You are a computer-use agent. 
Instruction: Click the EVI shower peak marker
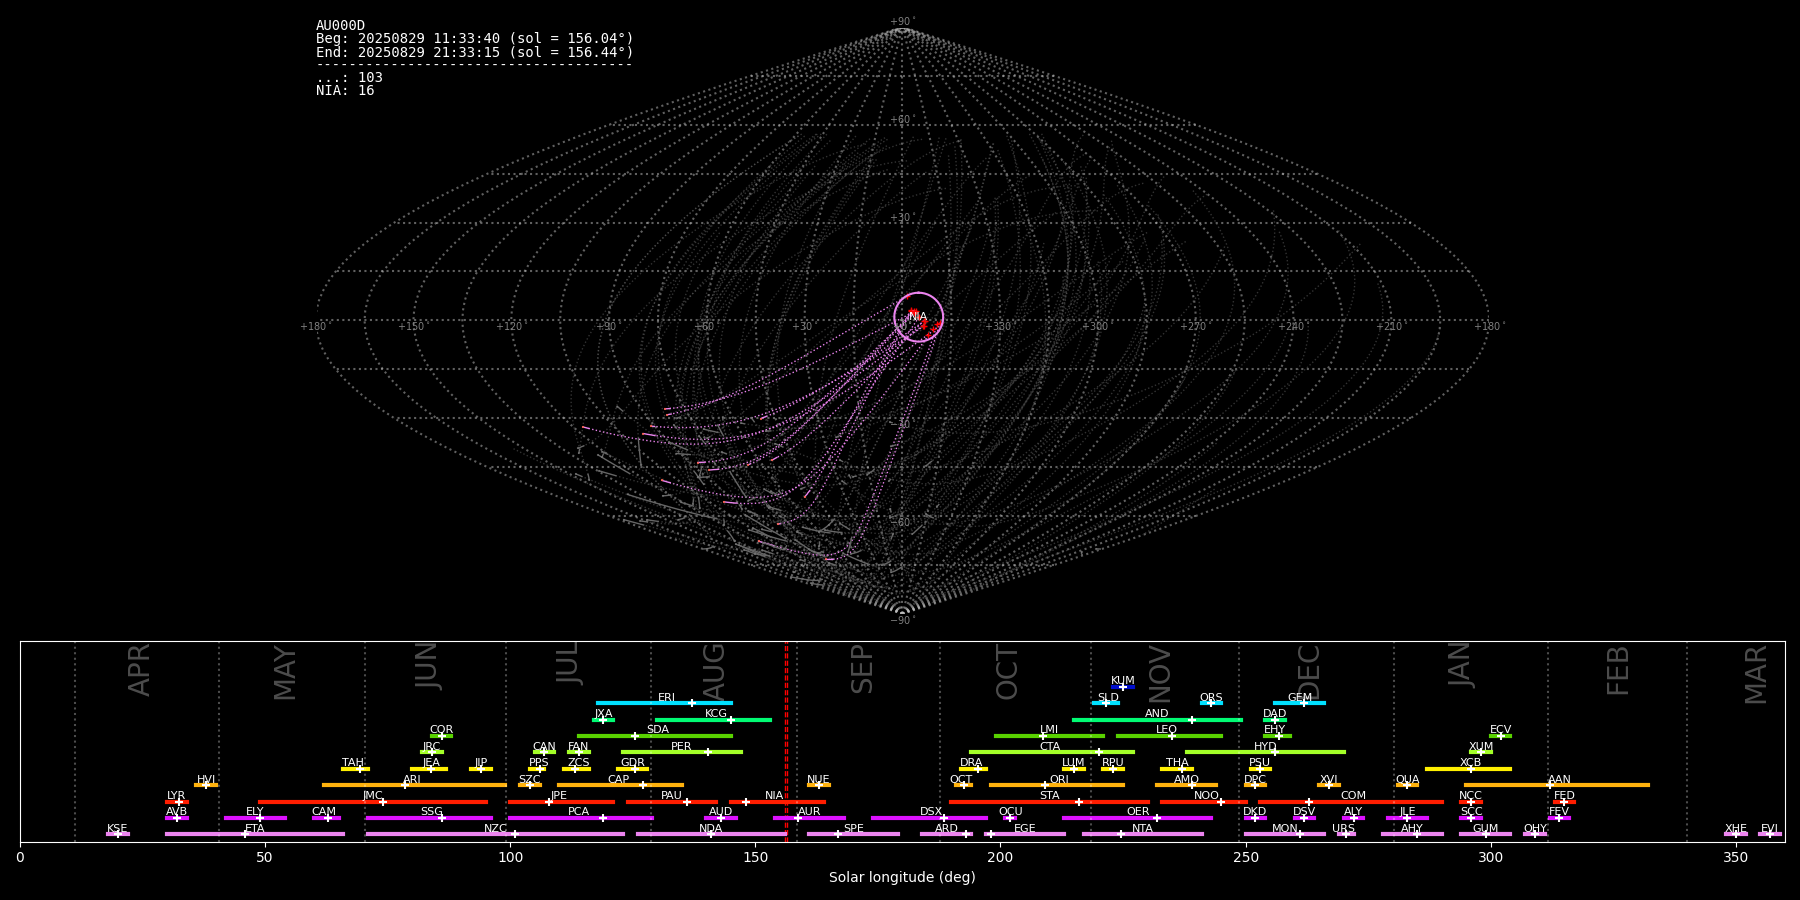(x=1769, y=834)
